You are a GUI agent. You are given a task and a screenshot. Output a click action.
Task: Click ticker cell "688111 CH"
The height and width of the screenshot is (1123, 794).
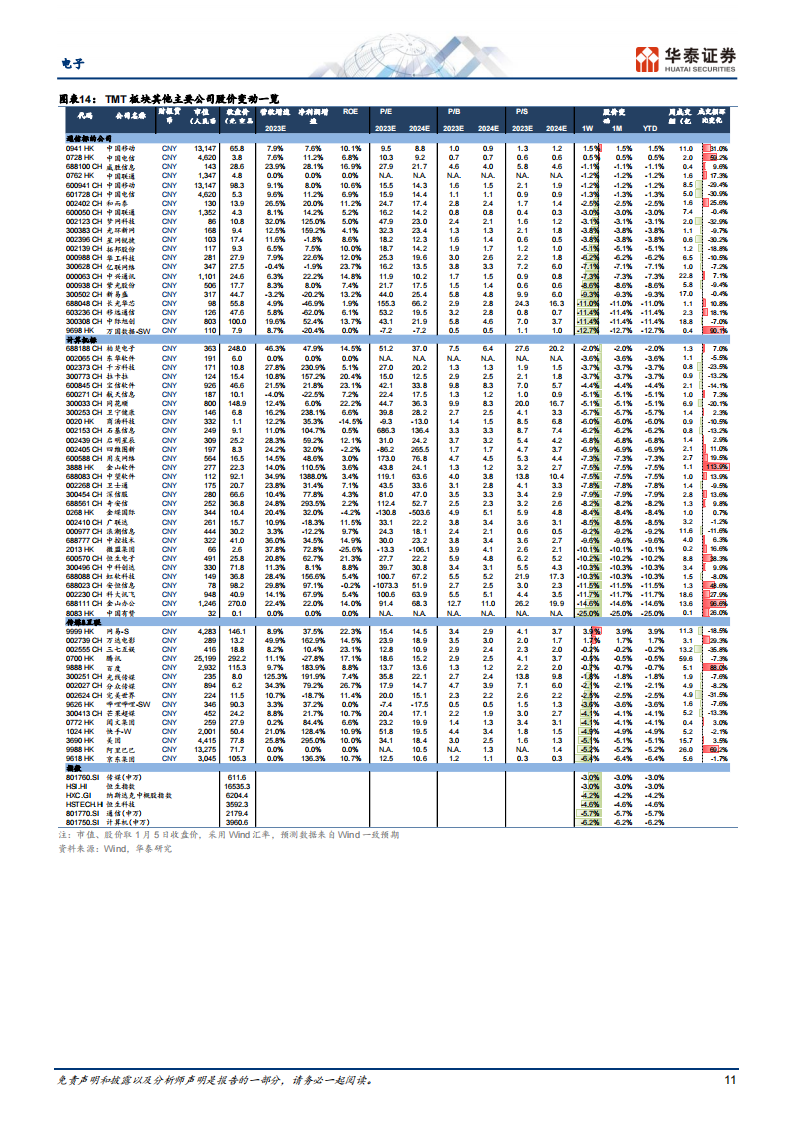click(x=83, y=604)
